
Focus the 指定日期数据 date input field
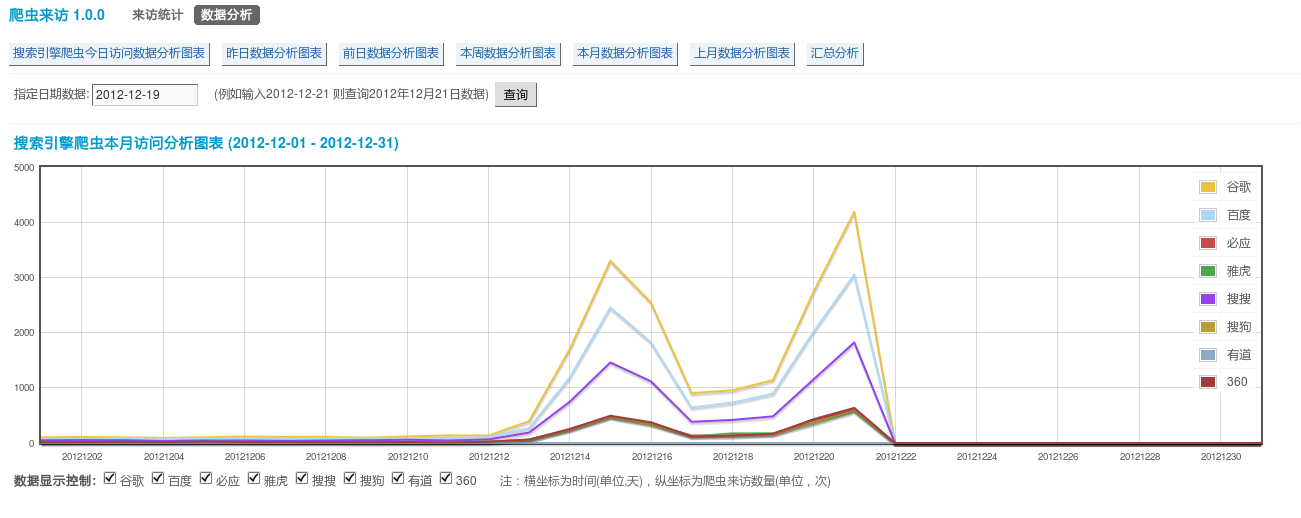coord(145,95)
